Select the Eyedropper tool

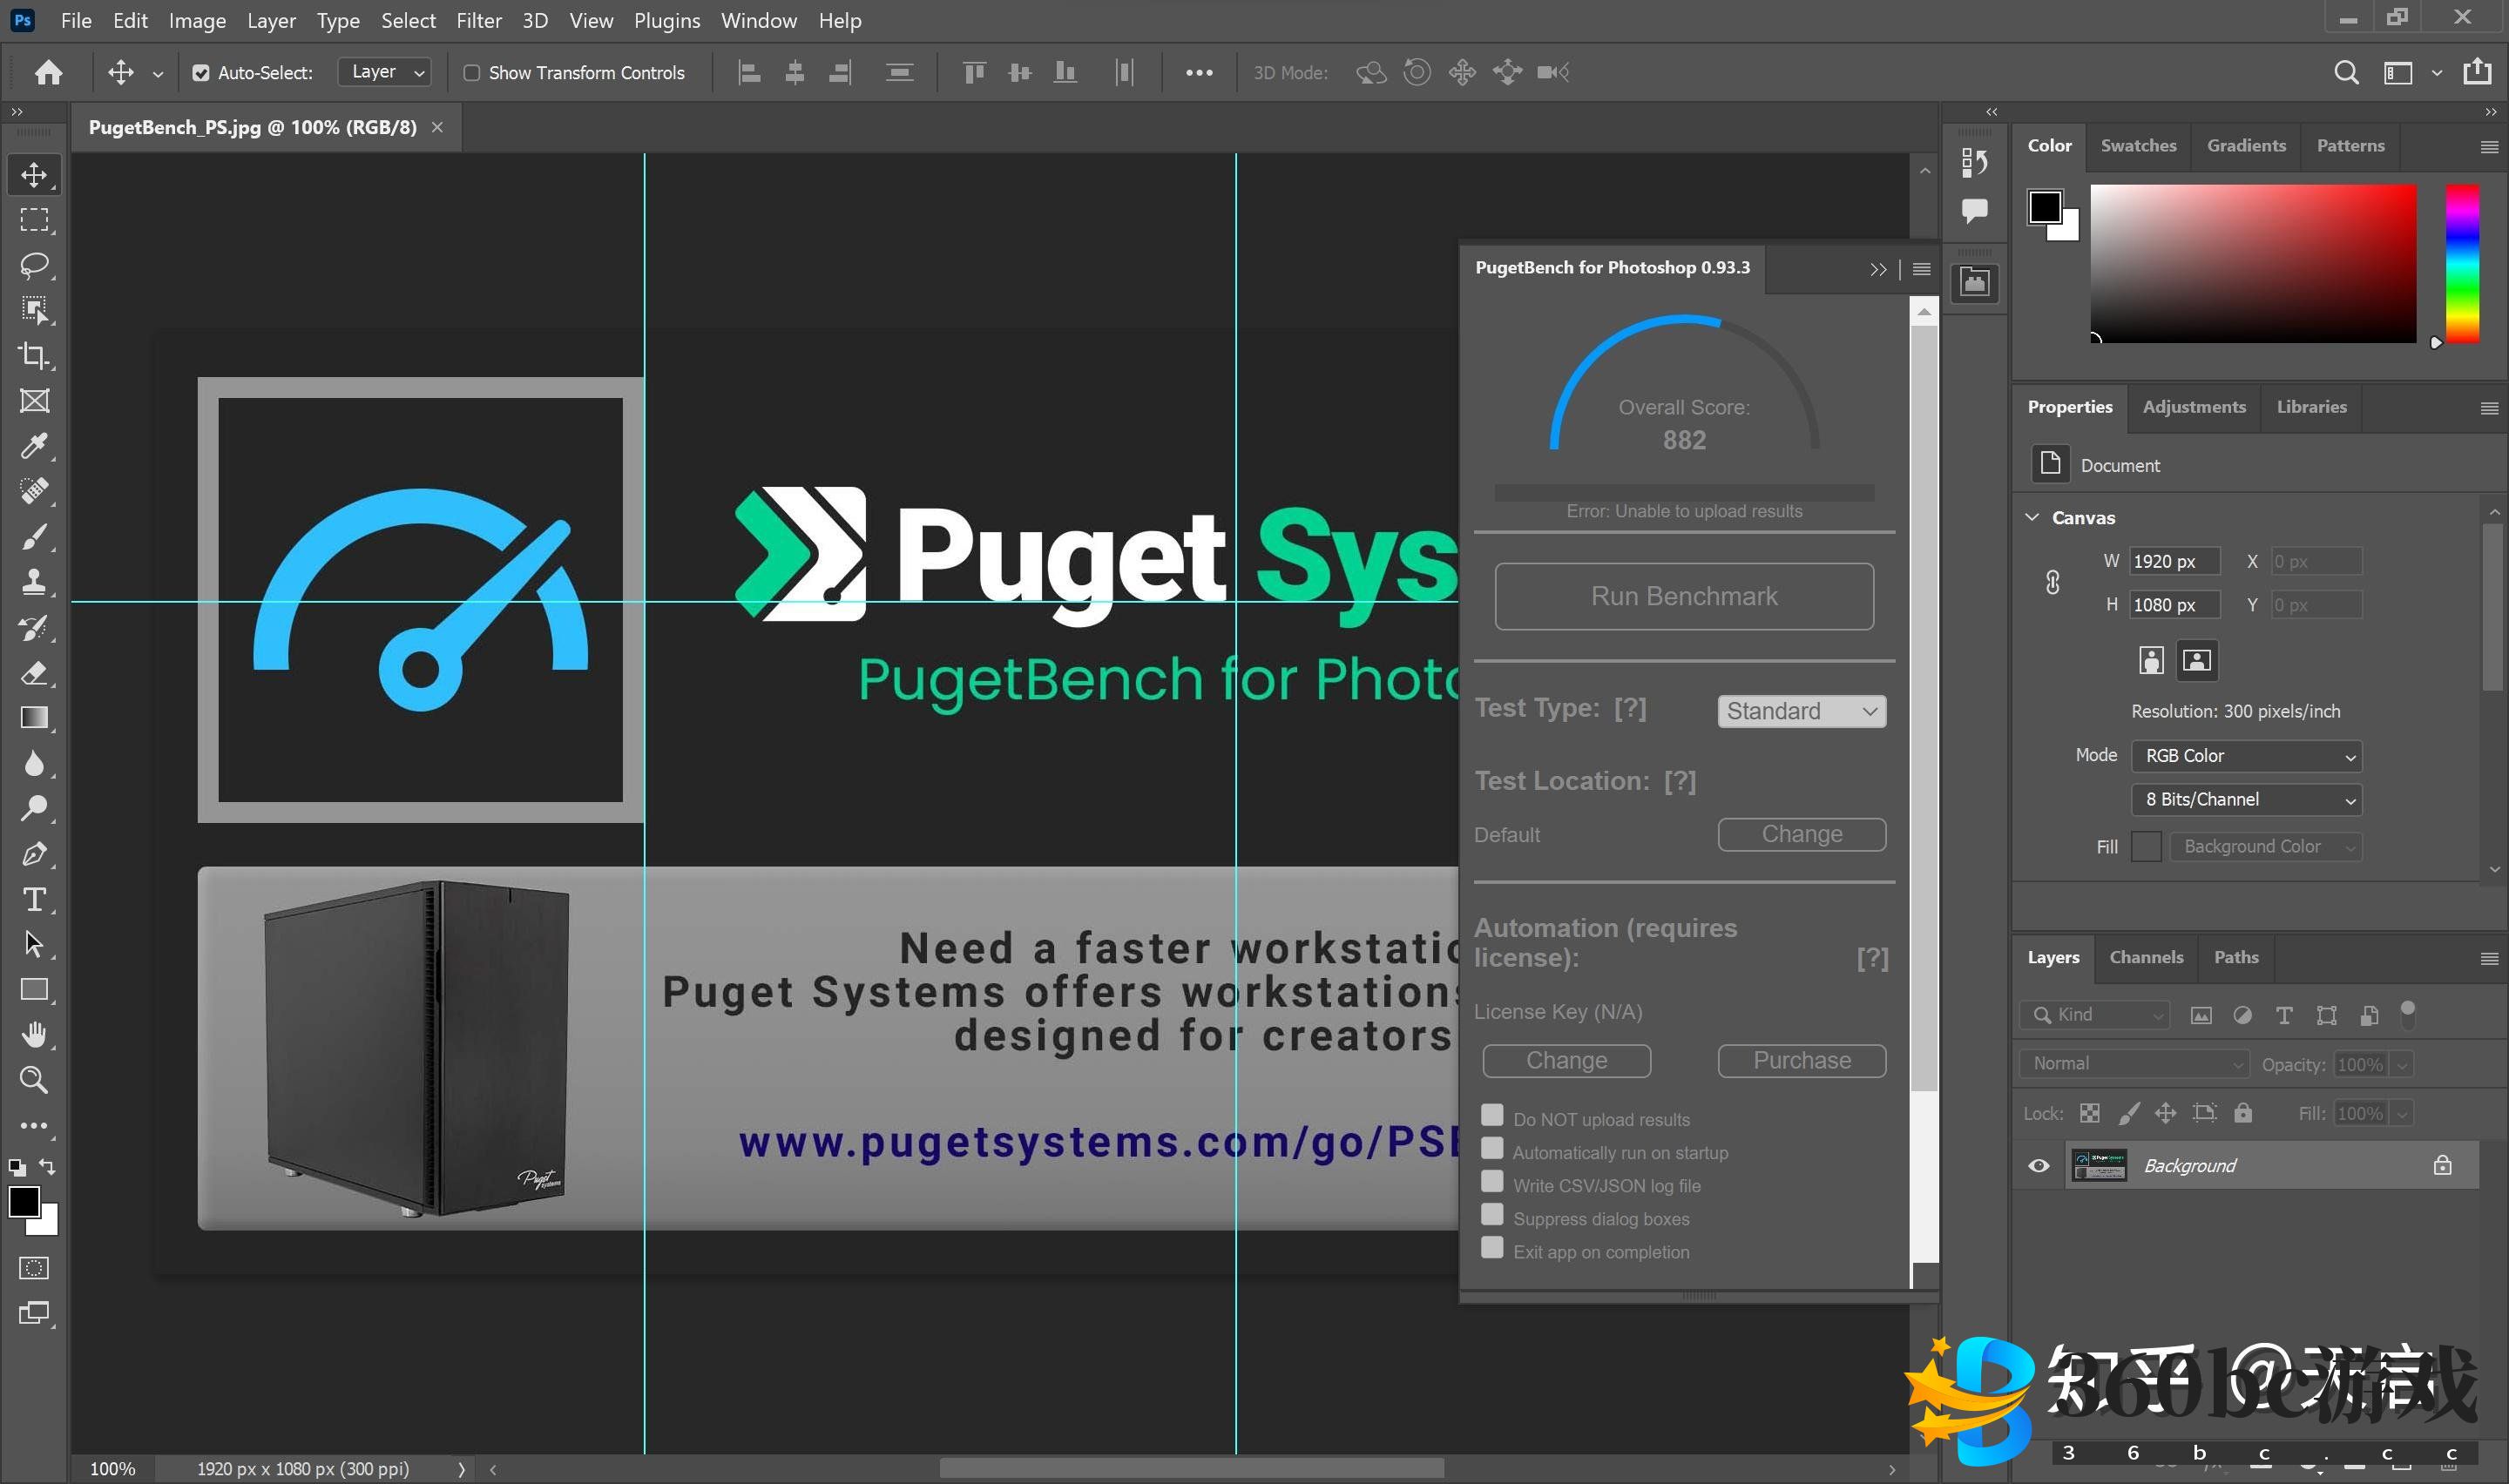coord(34,446)
